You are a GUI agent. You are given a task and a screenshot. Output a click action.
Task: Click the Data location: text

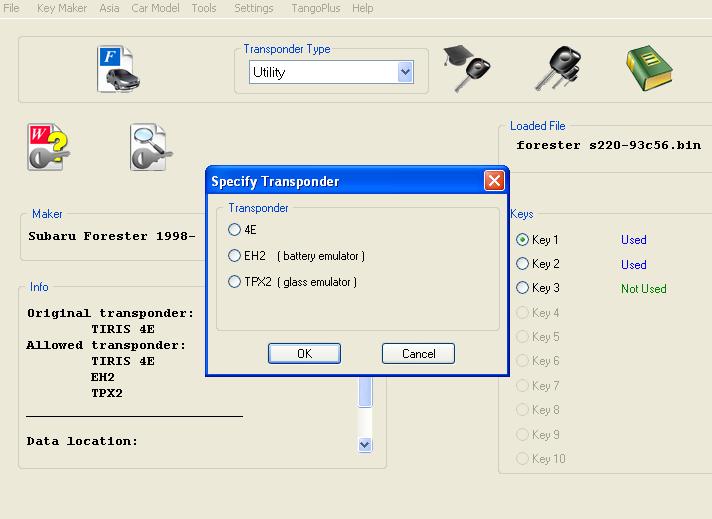tap(82, 441)
